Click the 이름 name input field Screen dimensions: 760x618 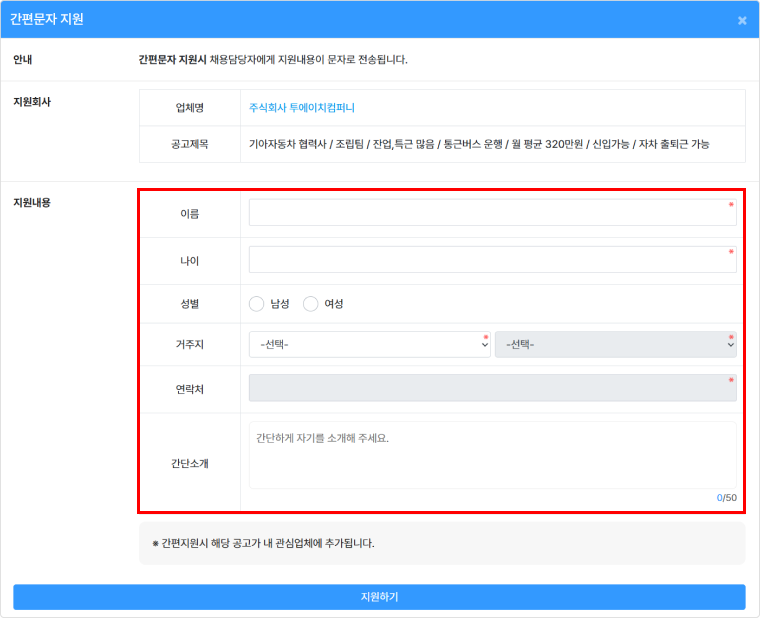492,212
